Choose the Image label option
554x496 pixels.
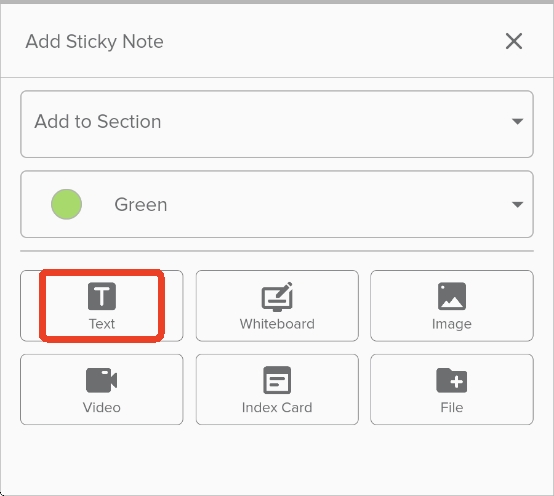(x=452, y=324)
